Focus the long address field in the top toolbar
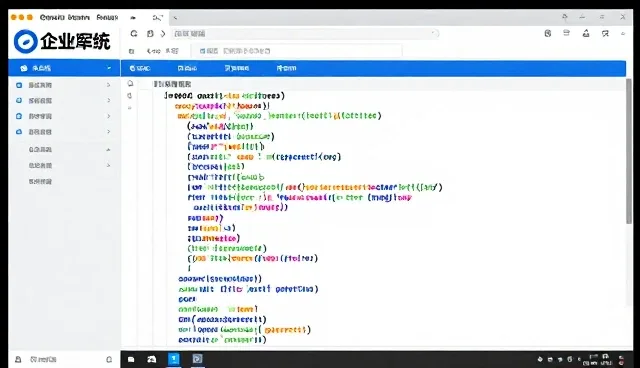This screenshot has width=640, height=368. pos(305,33)
